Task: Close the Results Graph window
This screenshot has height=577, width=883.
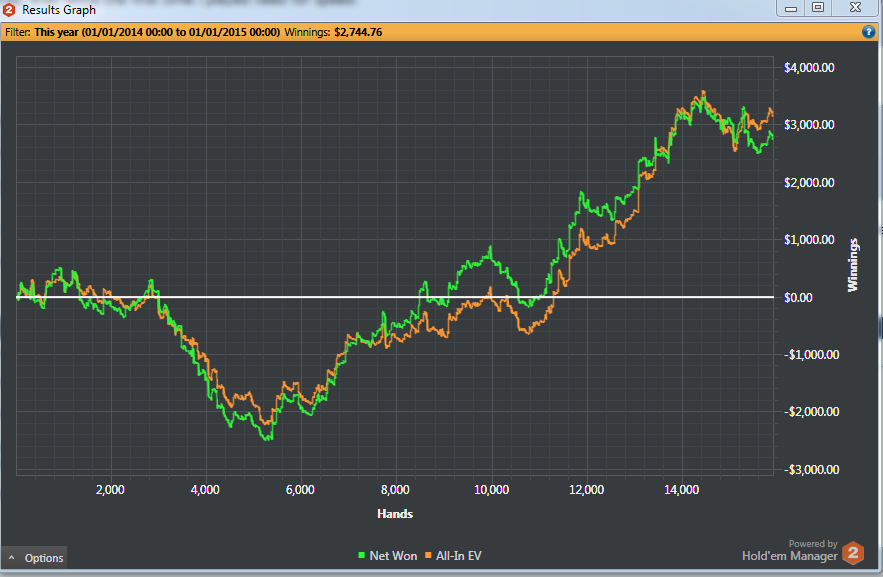Action: [855, 8]
